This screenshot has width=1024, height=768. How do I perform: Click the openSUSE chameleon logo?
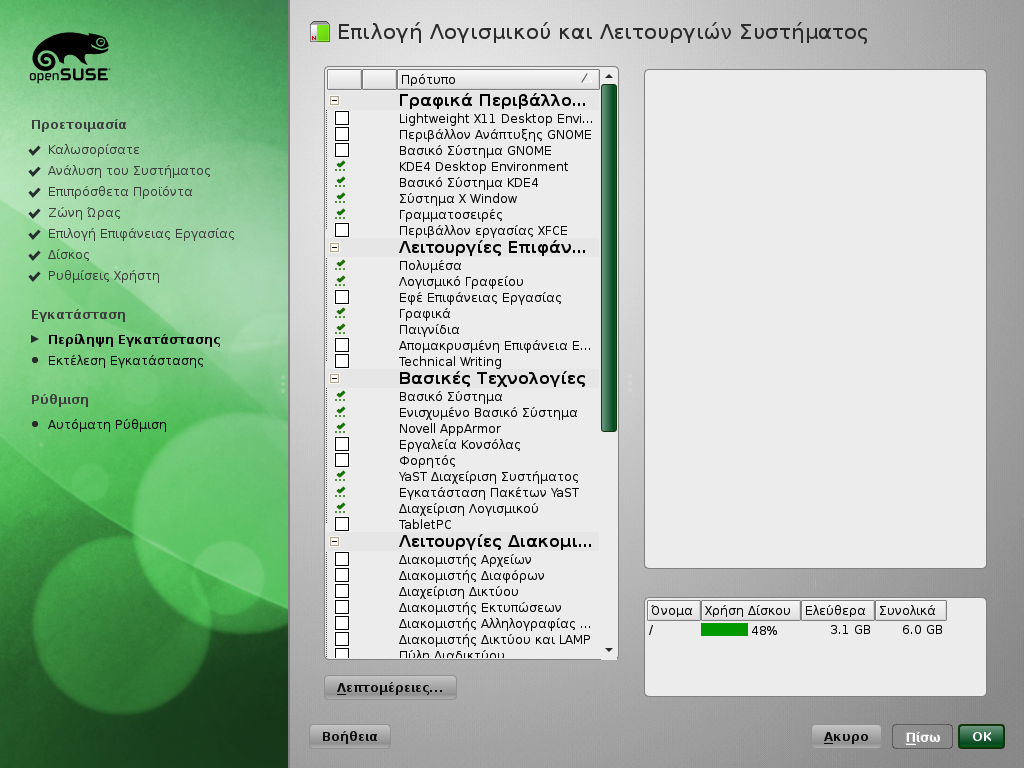tap(70, 57)
